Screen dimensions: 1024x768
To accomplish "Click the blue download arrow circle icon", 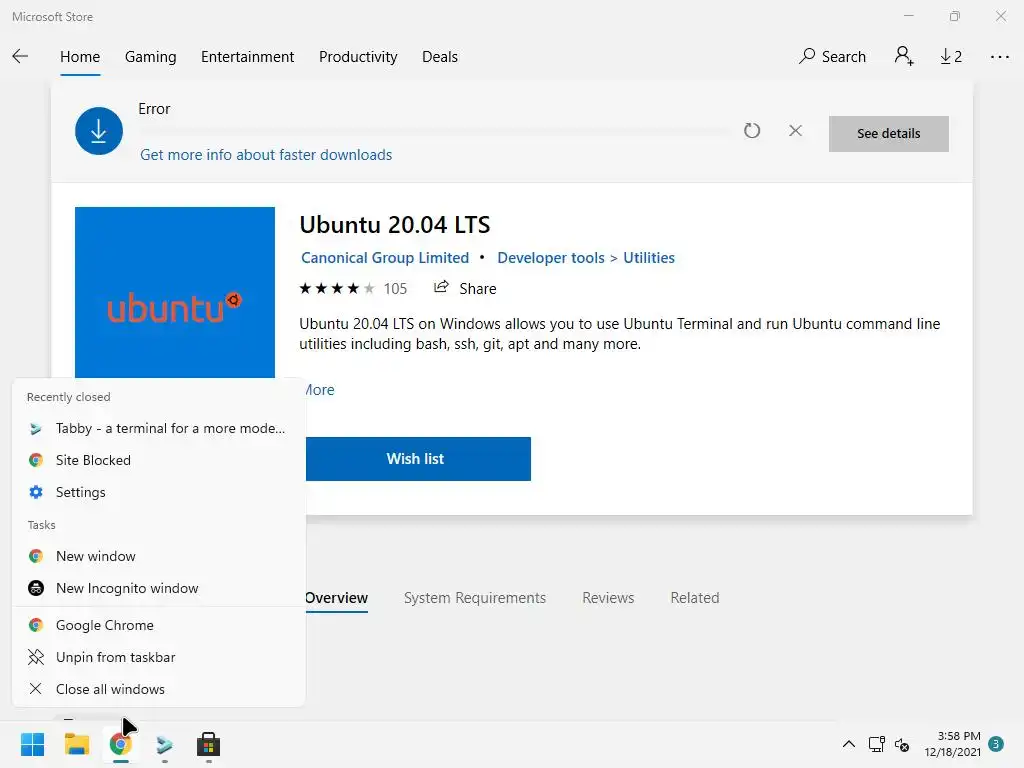I will click(99, 131).
